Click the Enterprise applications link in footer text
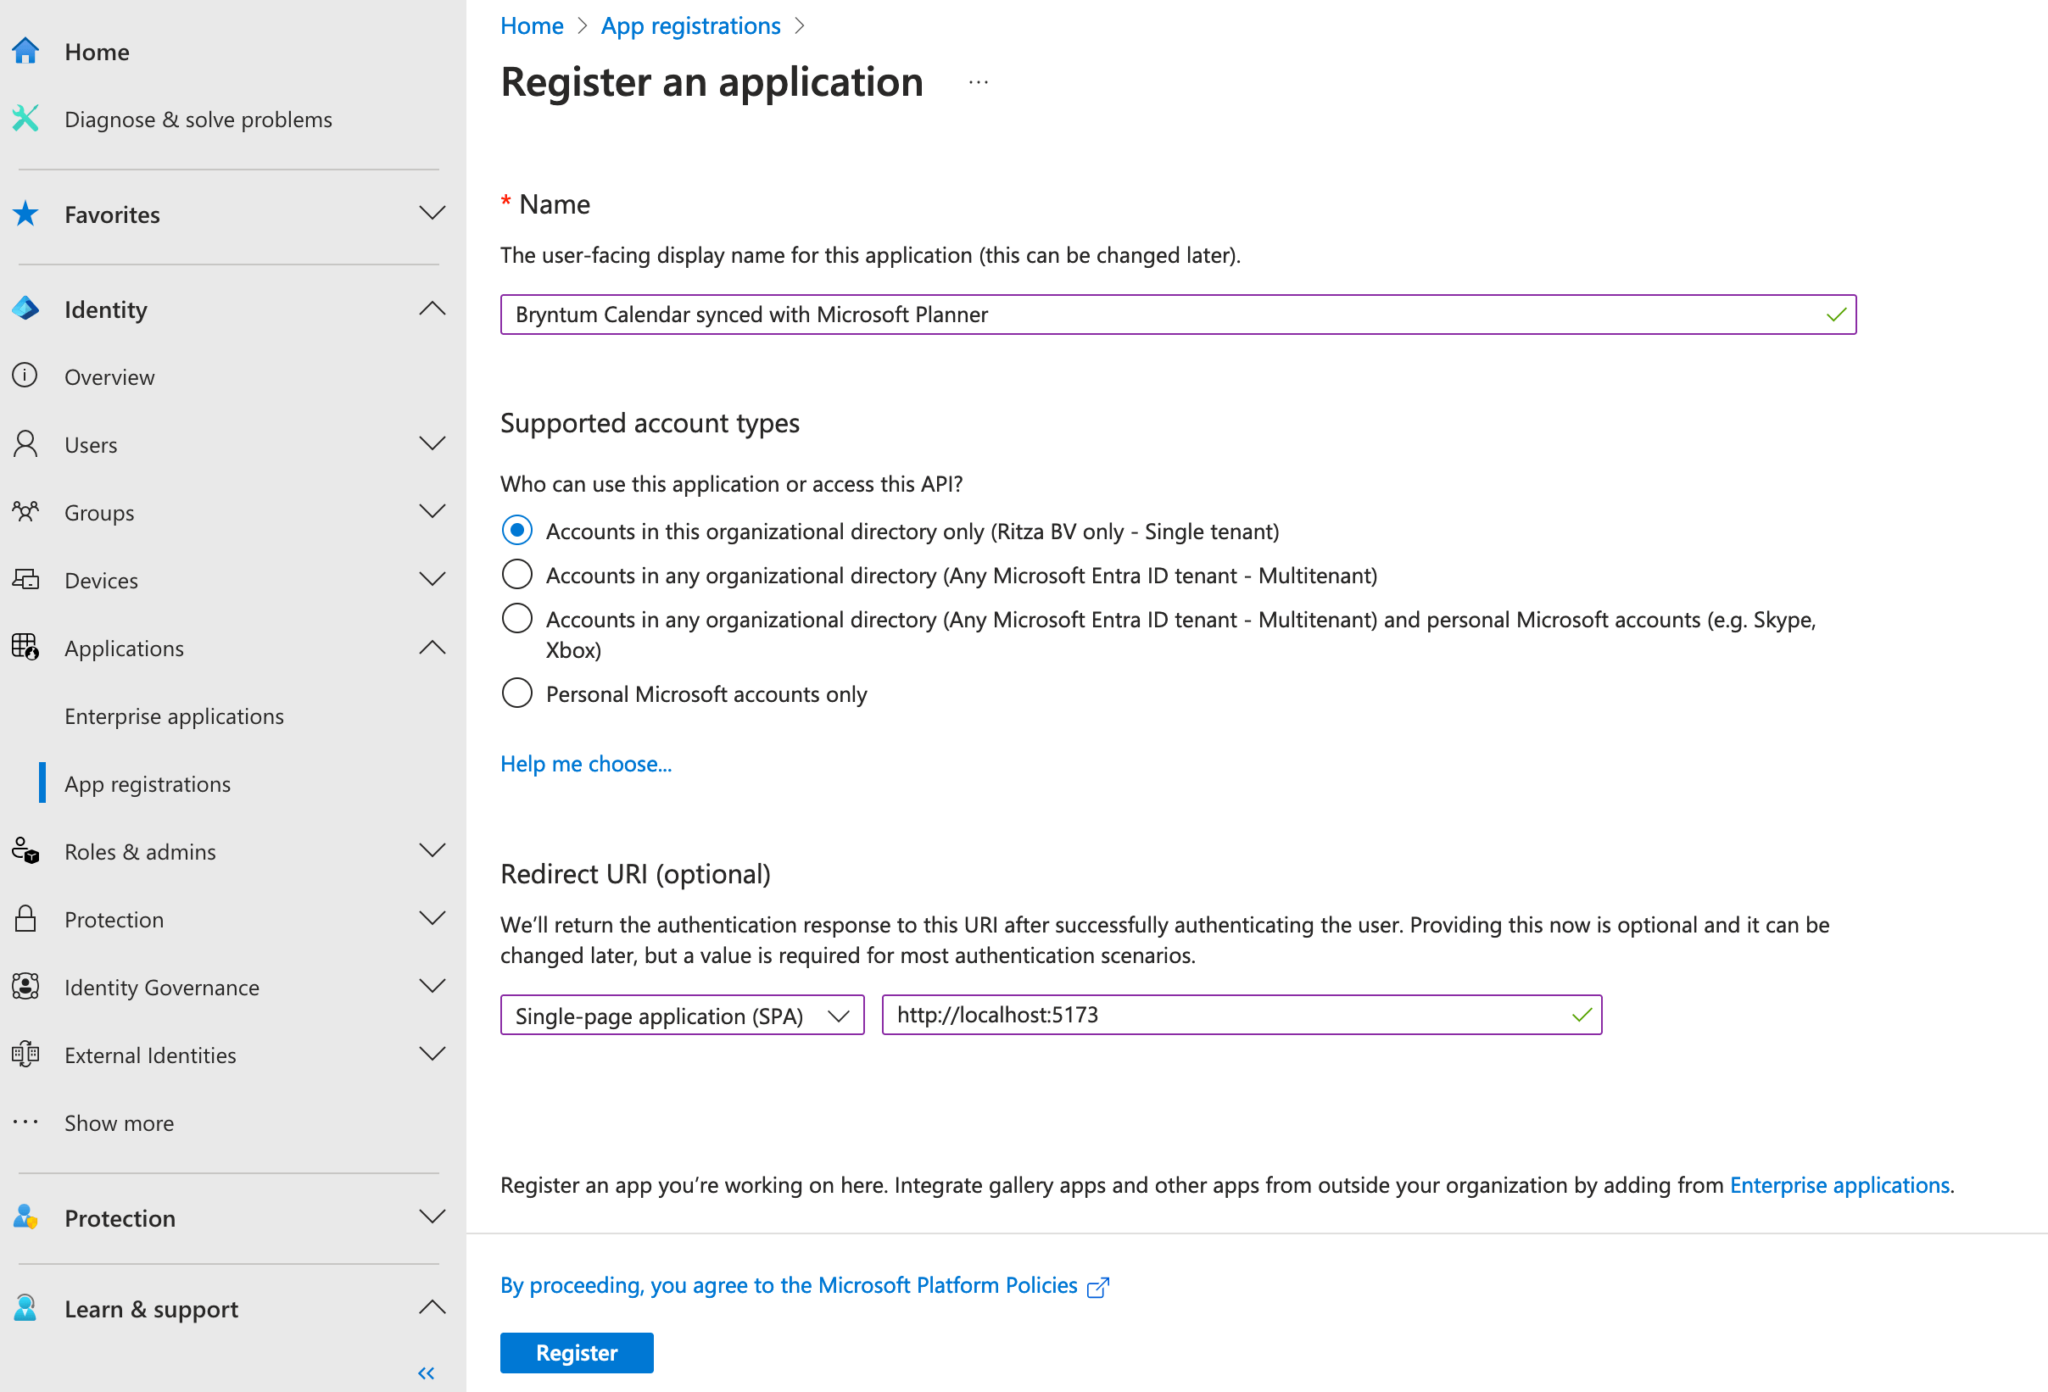 click(1840, 1185)
